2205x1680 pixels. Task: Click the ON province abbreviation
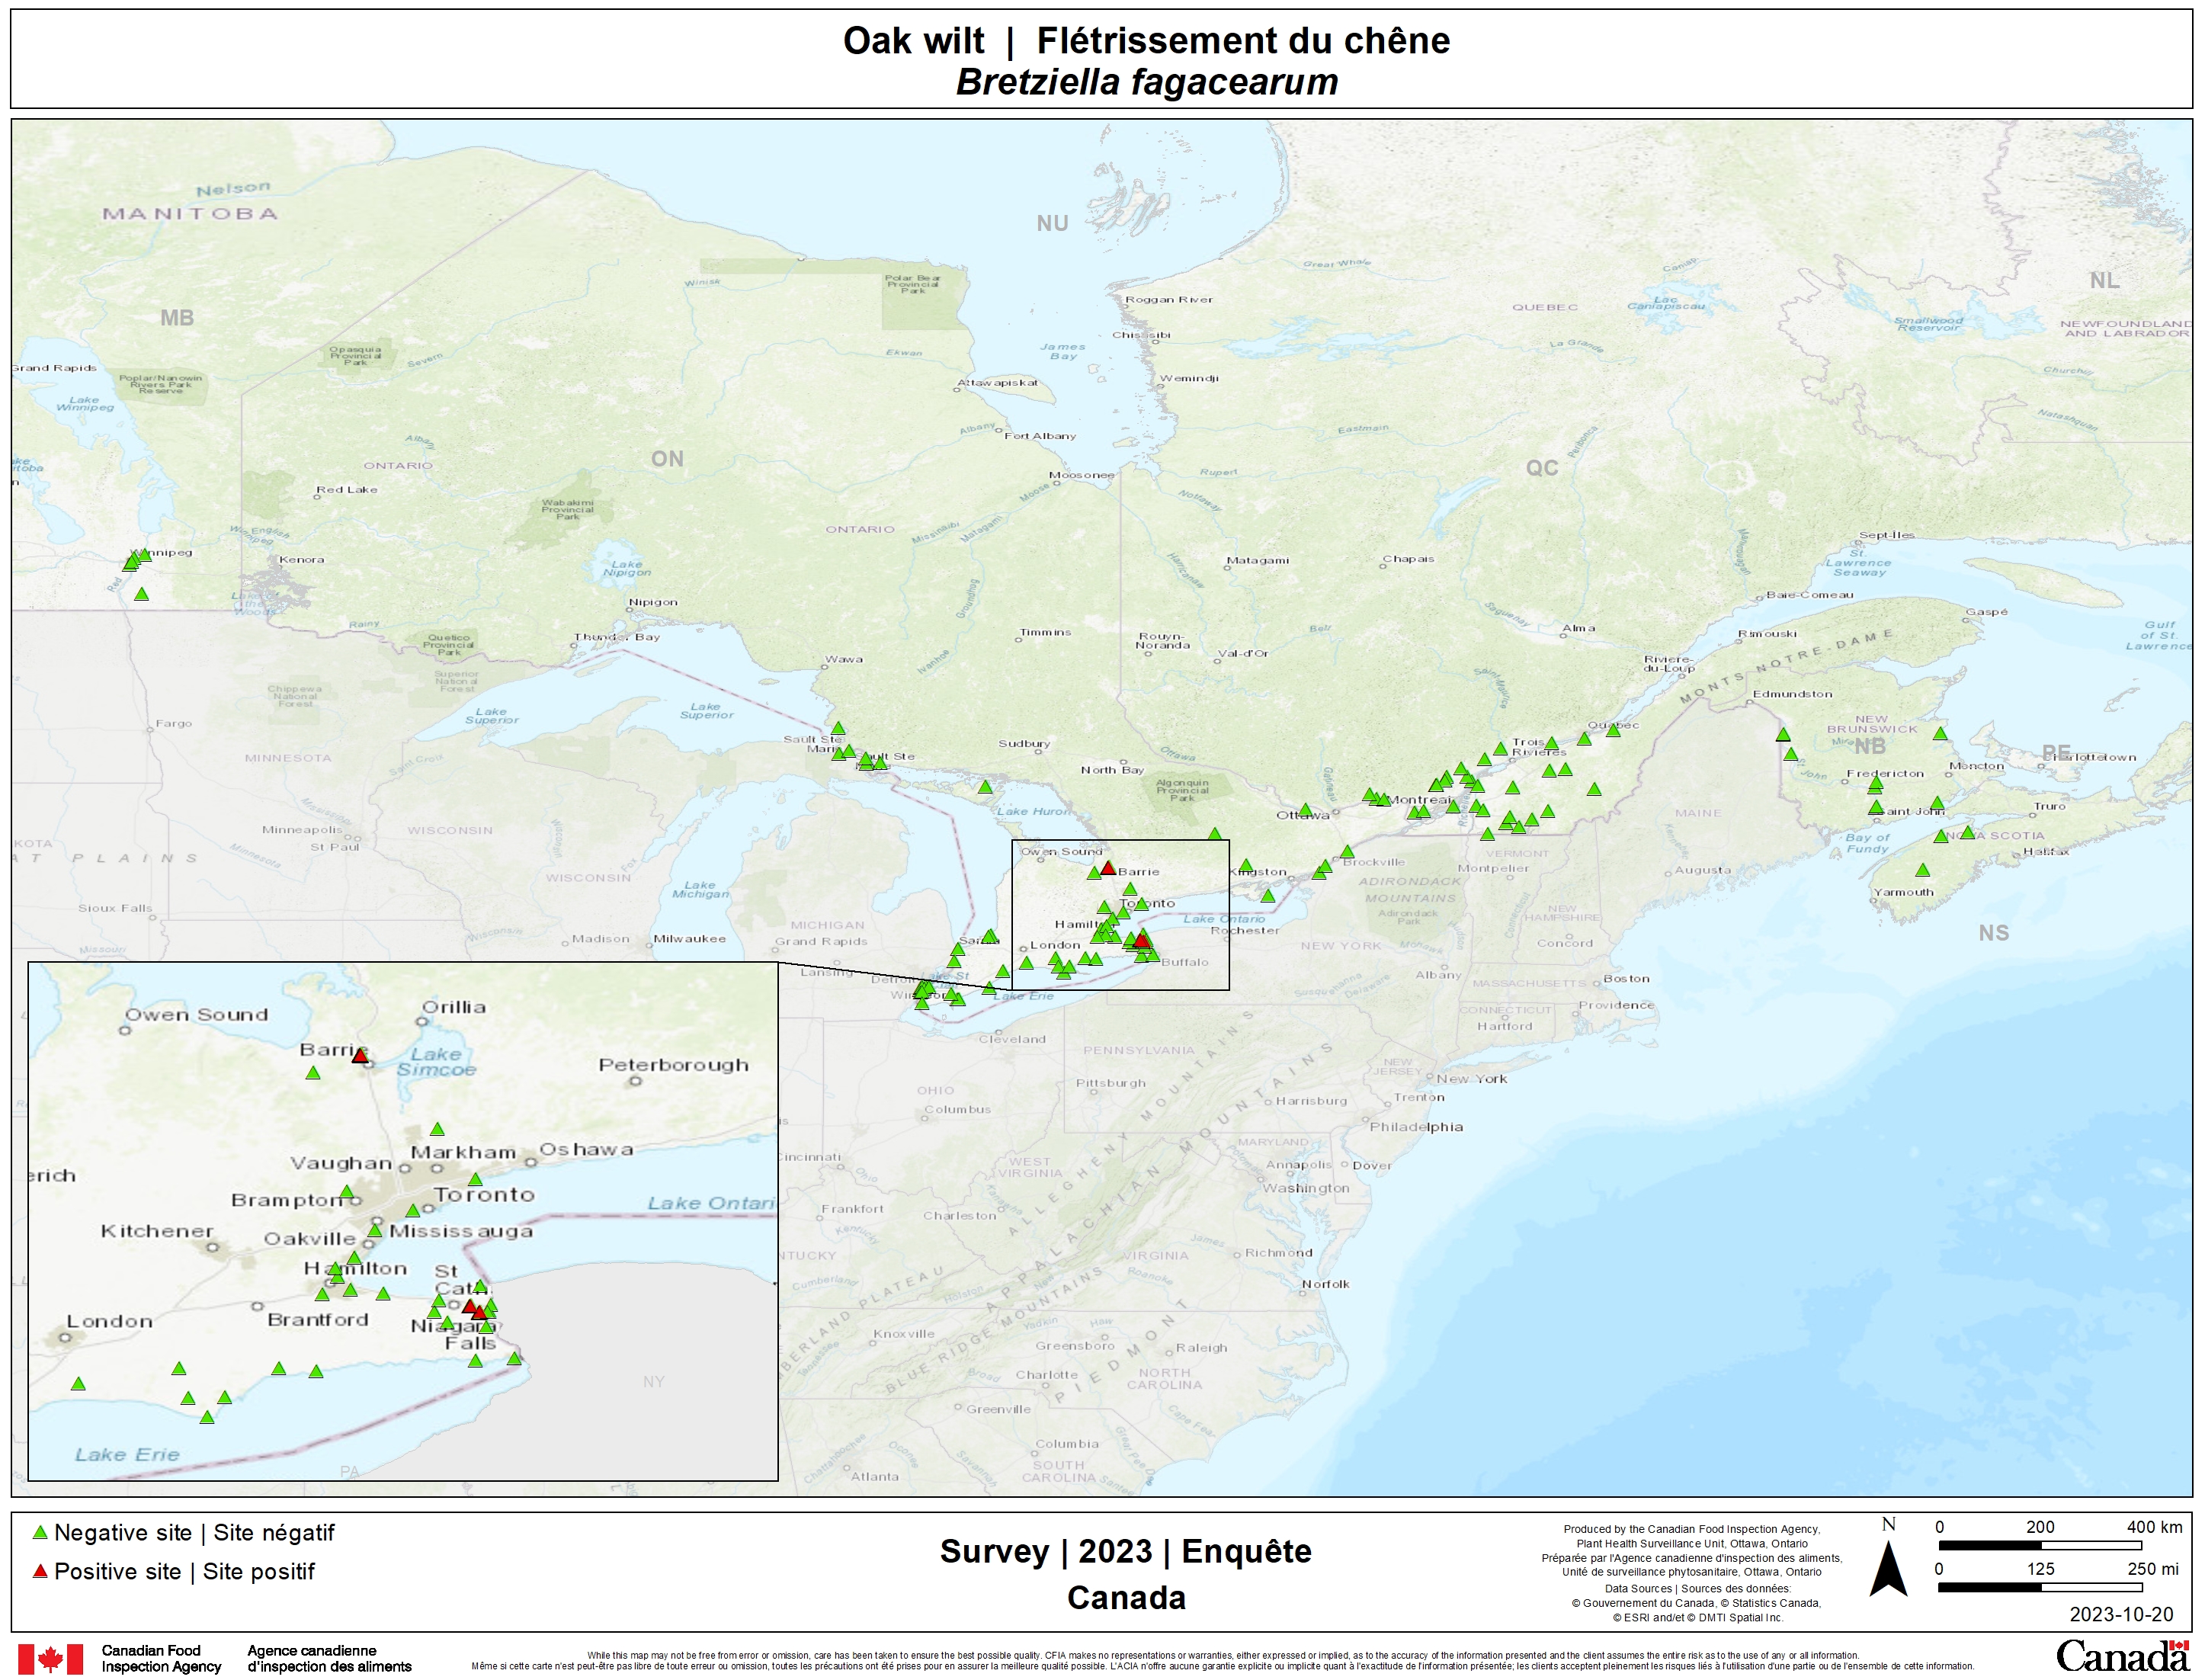(667, 459)
